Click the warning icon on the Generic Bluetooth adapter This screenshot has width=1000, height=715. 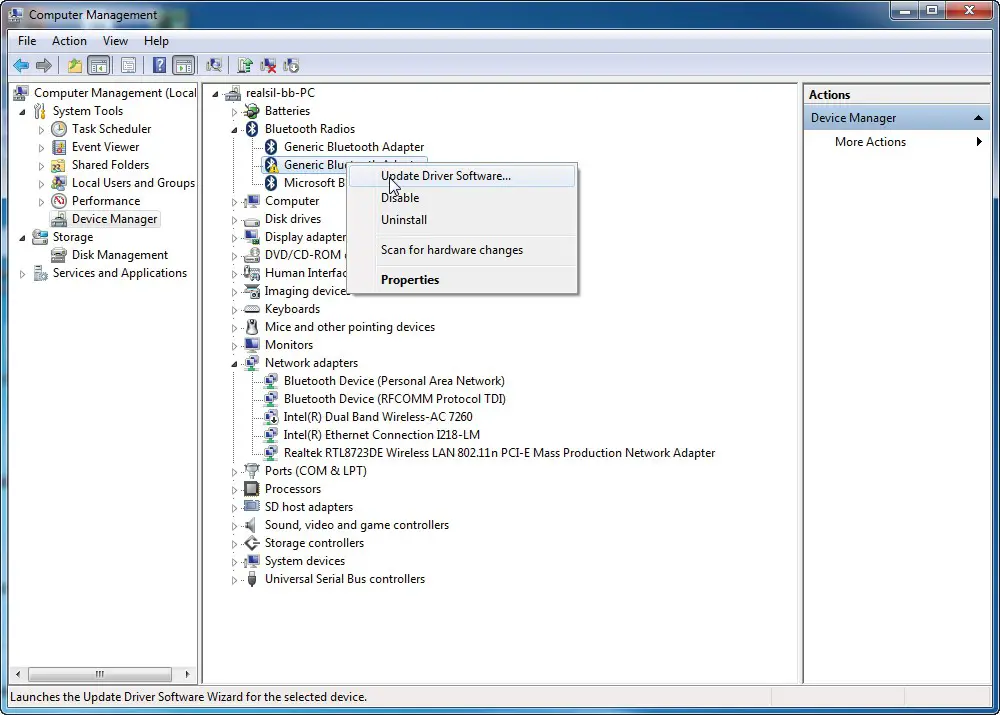tap(271, 165)
